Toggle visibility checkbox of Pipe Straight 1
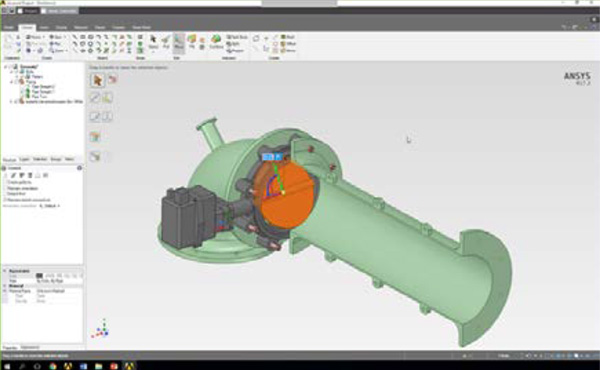Image resolution: width=600 pixels, height=370 pixels. click(x=23, y=92)
